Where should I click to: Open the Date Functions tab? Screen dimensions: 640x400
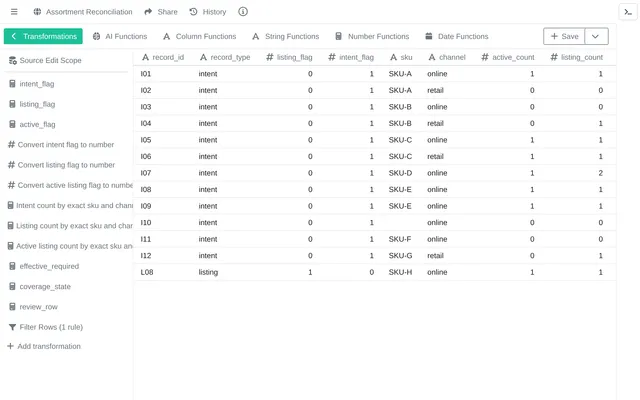tap(456, 36)
